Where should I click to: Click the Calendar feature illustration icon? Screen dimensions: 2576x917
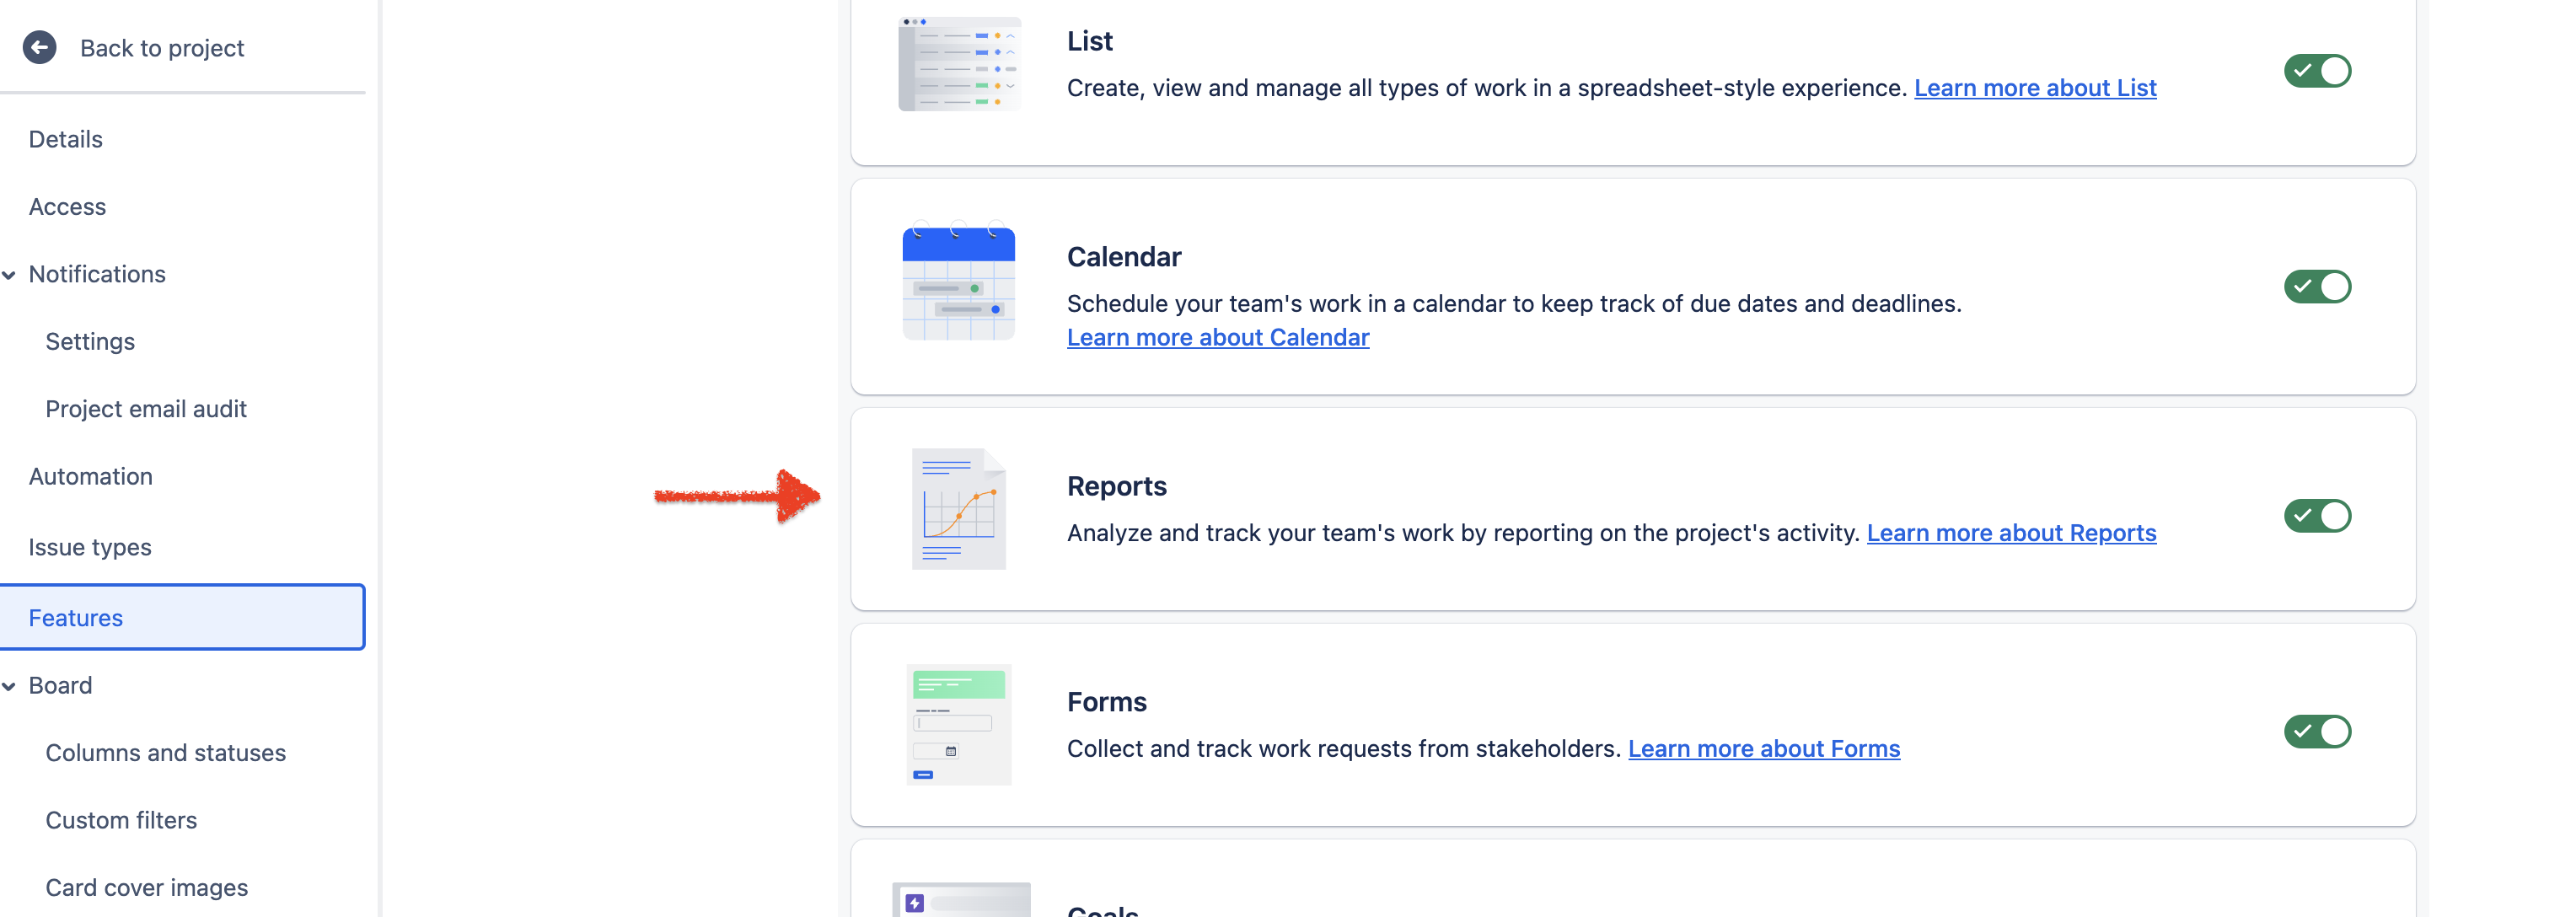(958, 283)
